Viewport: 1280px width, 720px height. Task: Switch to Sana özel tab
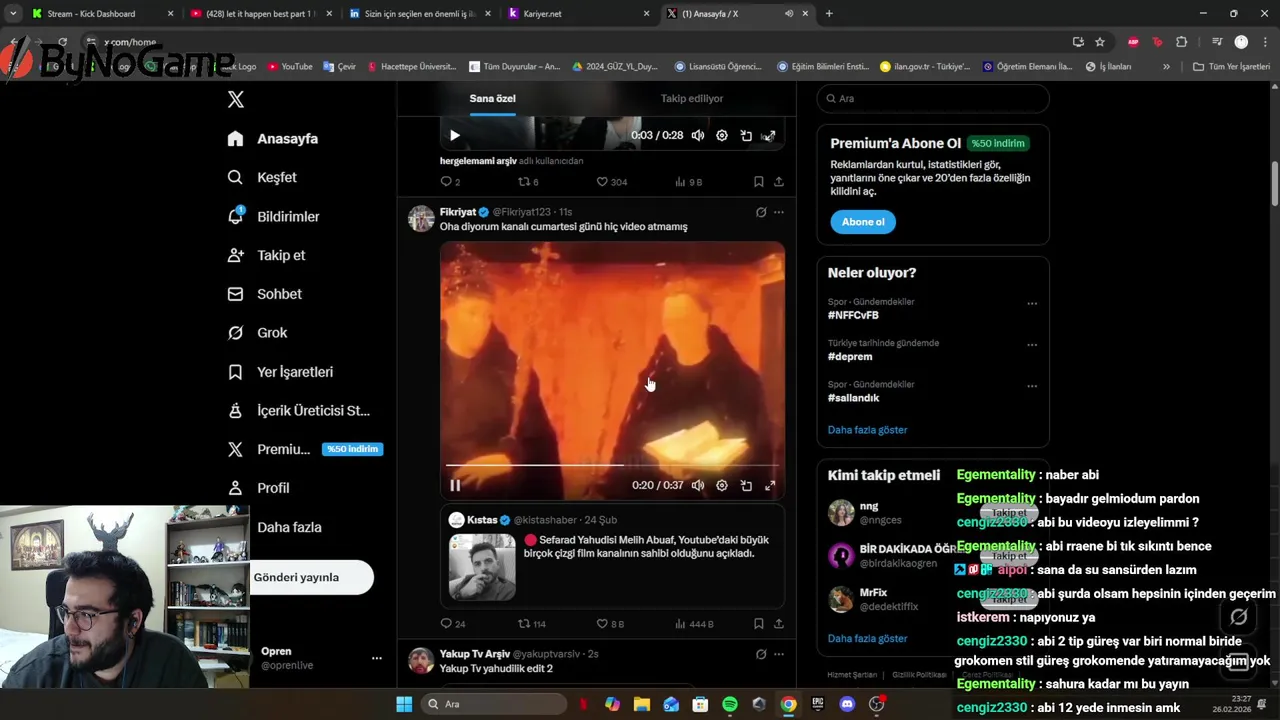(493, 99)
